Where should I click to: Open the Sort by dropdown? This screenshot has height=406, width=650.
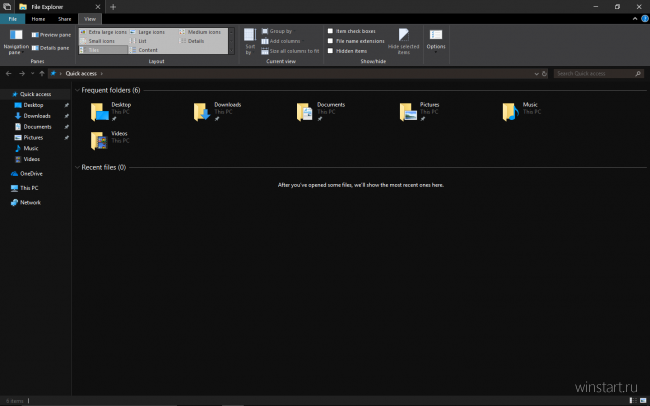(x=249, y=41)
